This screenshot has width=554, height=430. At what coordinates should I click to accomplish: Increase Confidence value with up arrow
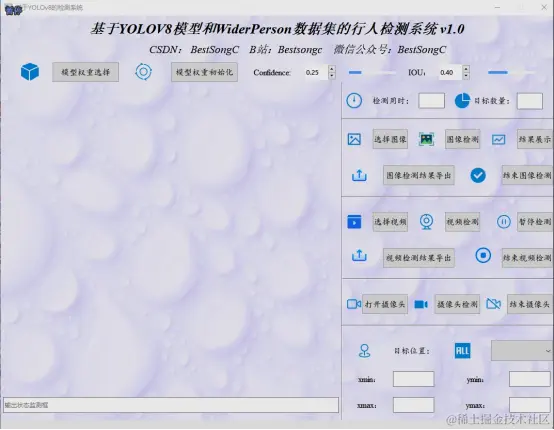click(x=331, y=69)
